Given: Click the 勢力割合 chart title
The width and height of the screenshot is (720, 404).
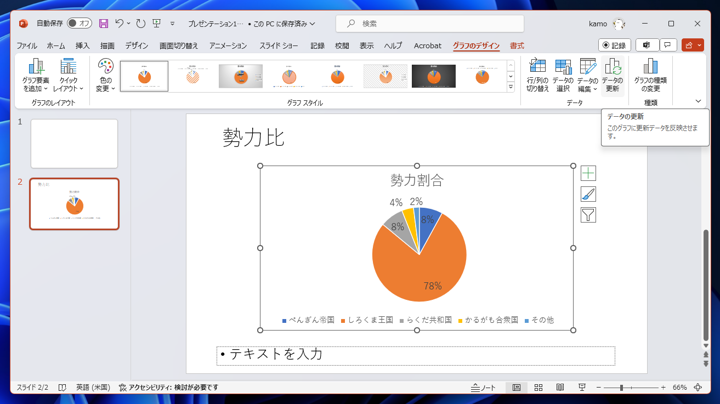Looking at the screenshot, I should (417, 180).
